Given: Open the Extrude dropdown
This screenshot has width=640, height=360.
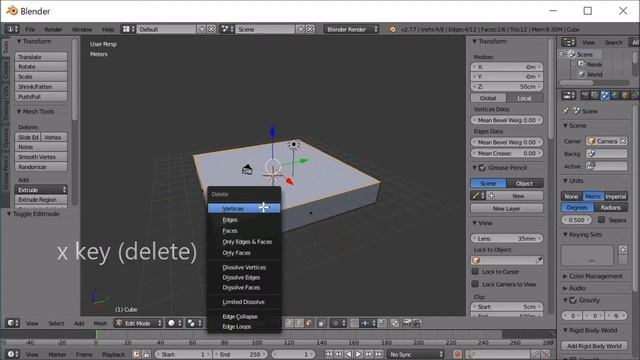Looking at the screenshot, I should (x=41, y=190).
